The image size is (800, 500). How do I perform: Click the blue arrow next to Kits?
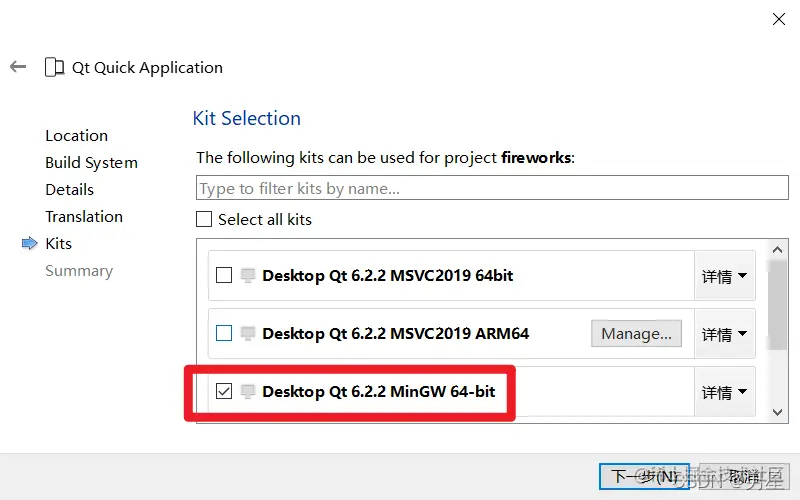30,243
